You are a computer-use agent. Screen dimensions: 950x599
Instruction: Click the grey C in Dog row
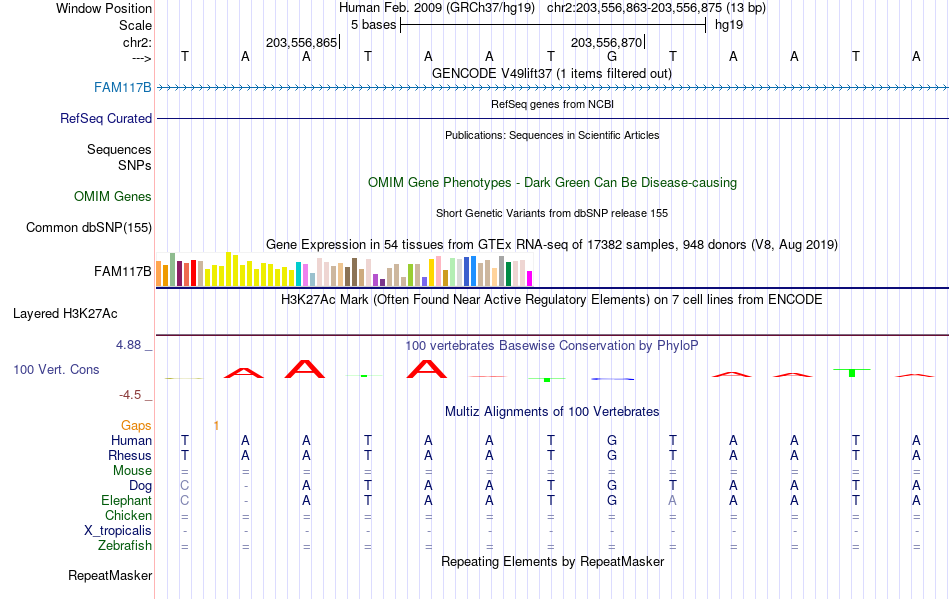pos(185,486)
